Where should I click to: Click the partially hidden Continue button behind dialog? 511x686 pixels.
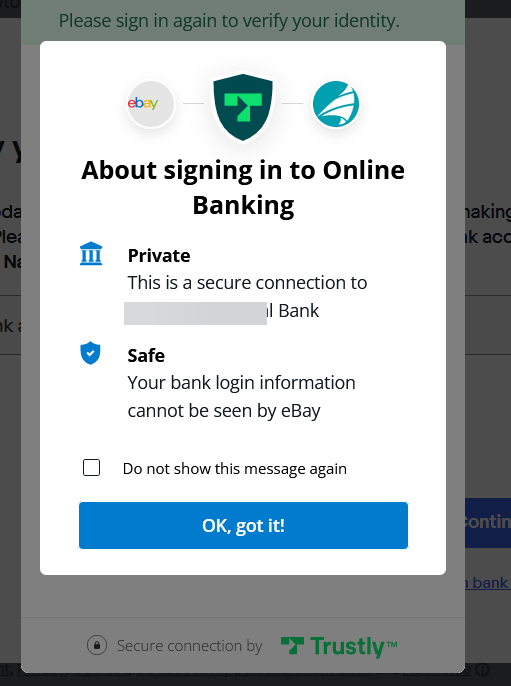coord(487,522)
